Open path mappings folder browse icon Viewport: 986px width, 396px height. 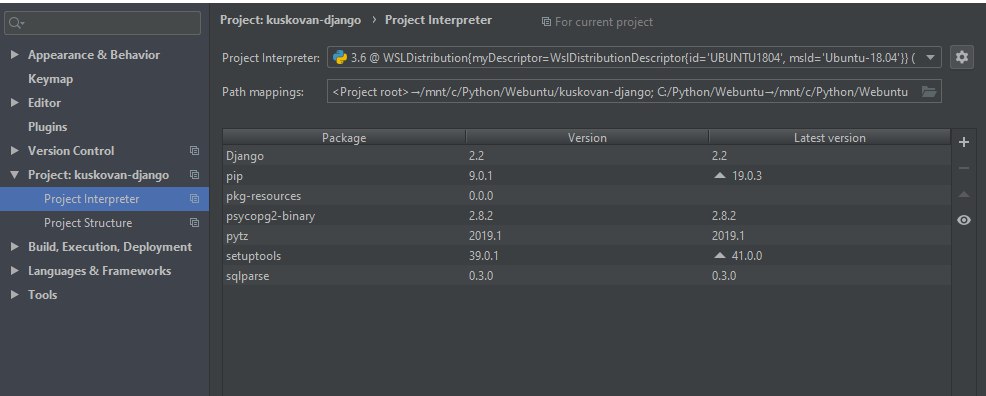click(x=929, y=92)
